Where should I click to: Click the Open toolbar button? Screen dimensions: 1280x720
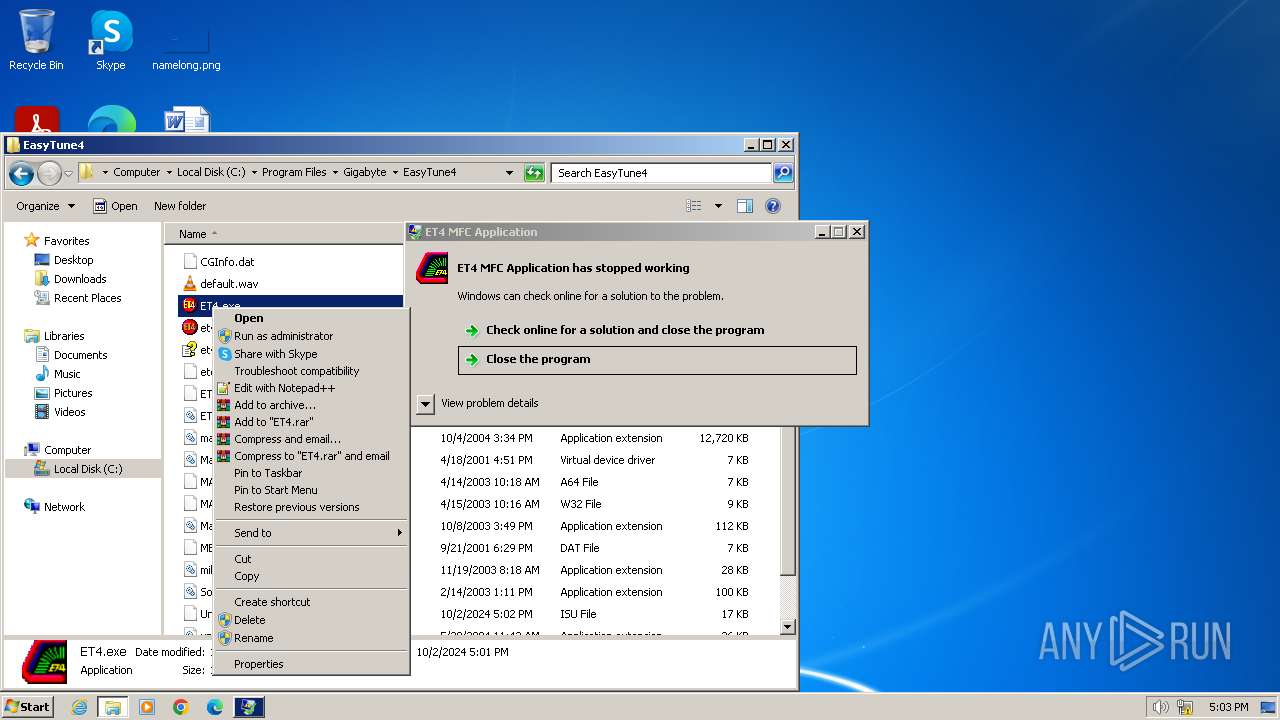coord(115,206)
